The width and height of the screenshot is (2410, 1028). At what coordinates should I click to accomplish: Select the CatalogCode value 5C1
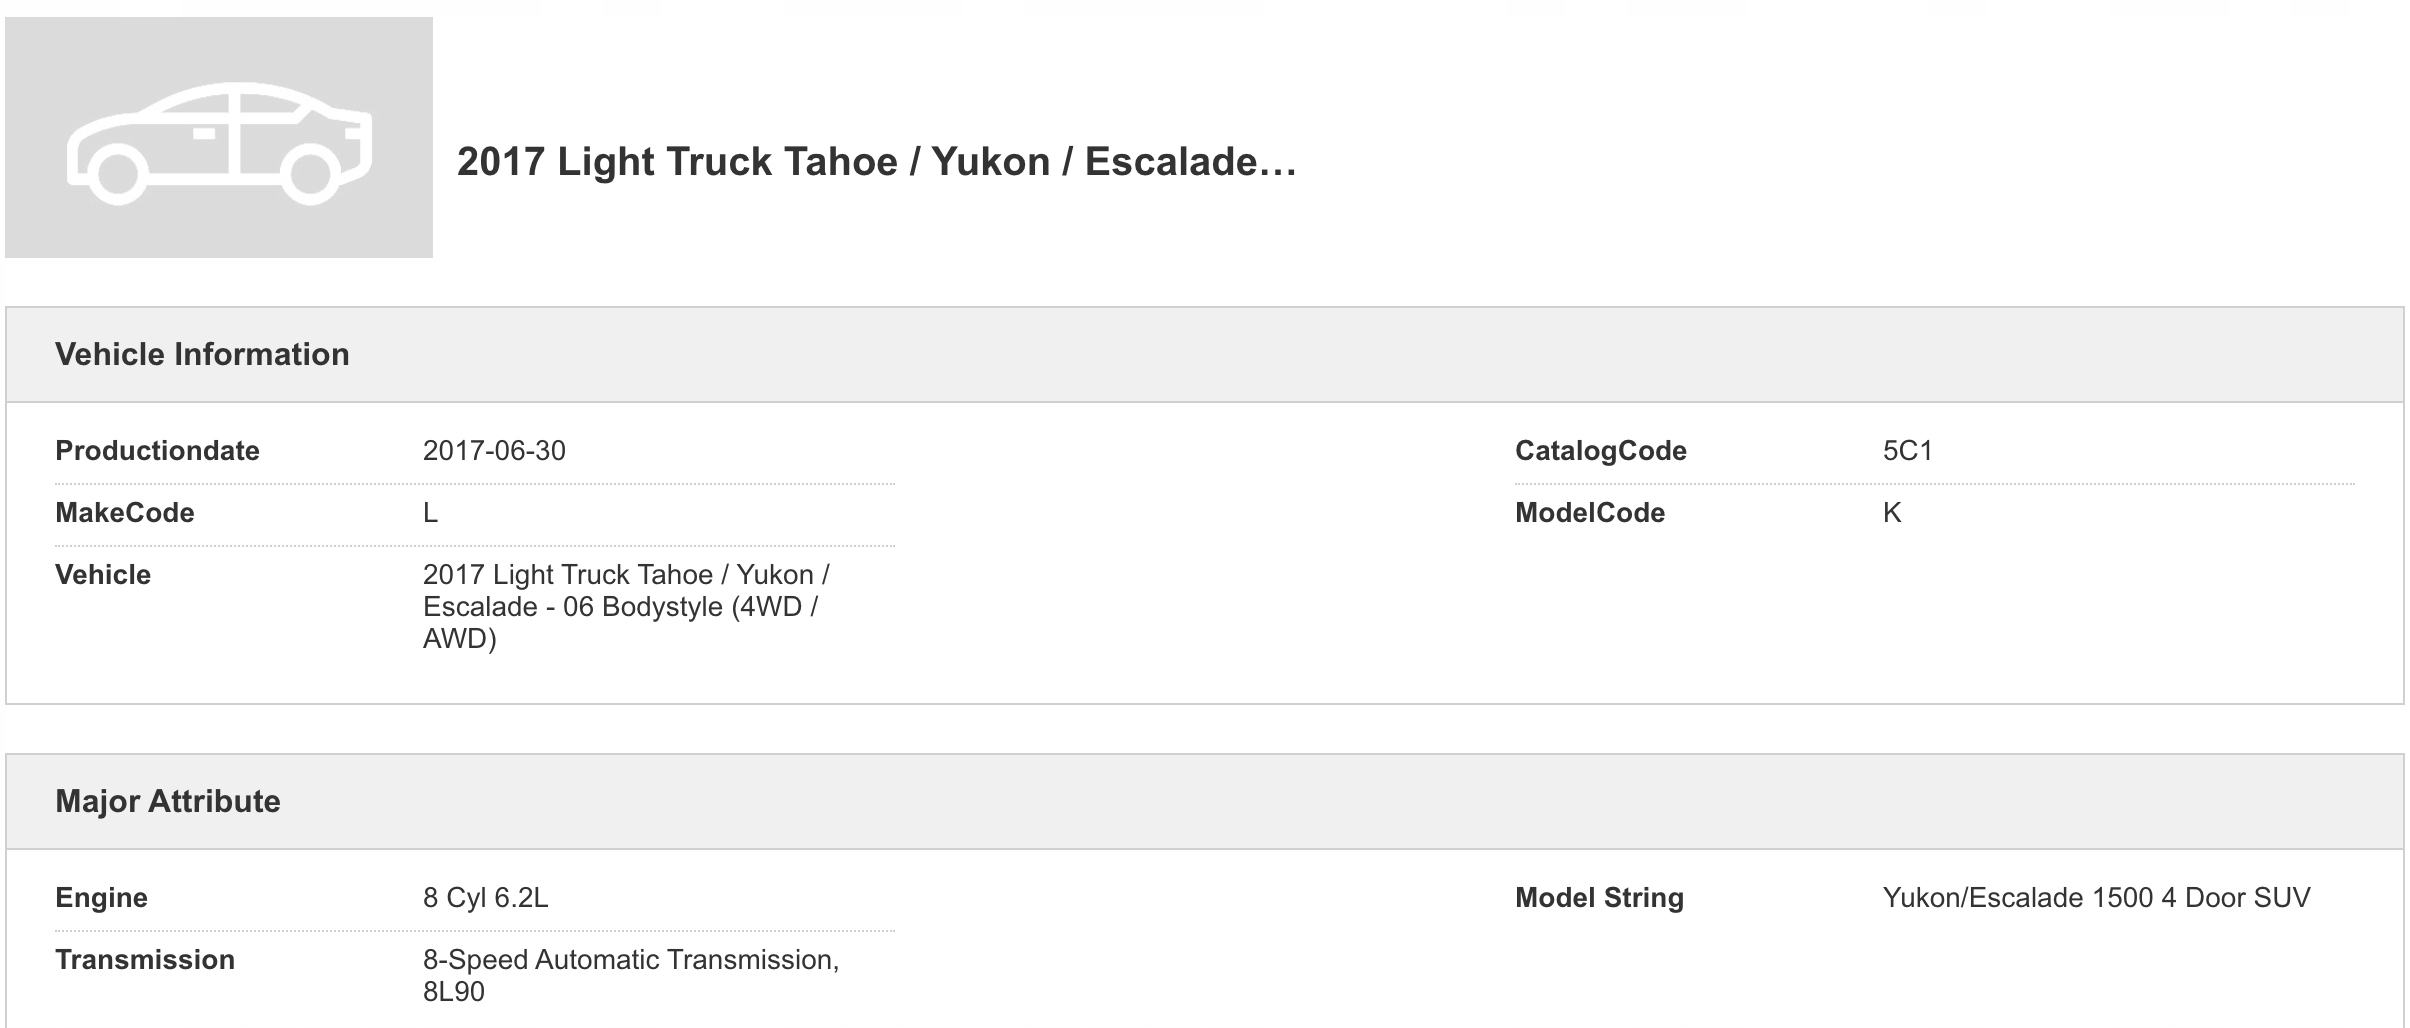coord(1907,451)
